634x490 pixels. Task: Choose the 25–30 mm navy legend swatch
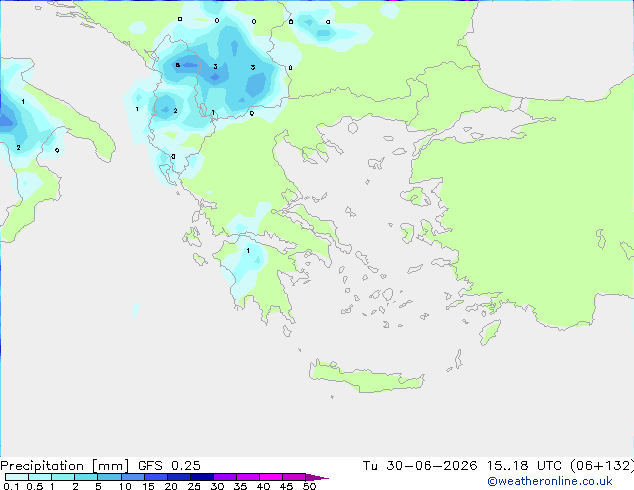click(x=201, y=477)
